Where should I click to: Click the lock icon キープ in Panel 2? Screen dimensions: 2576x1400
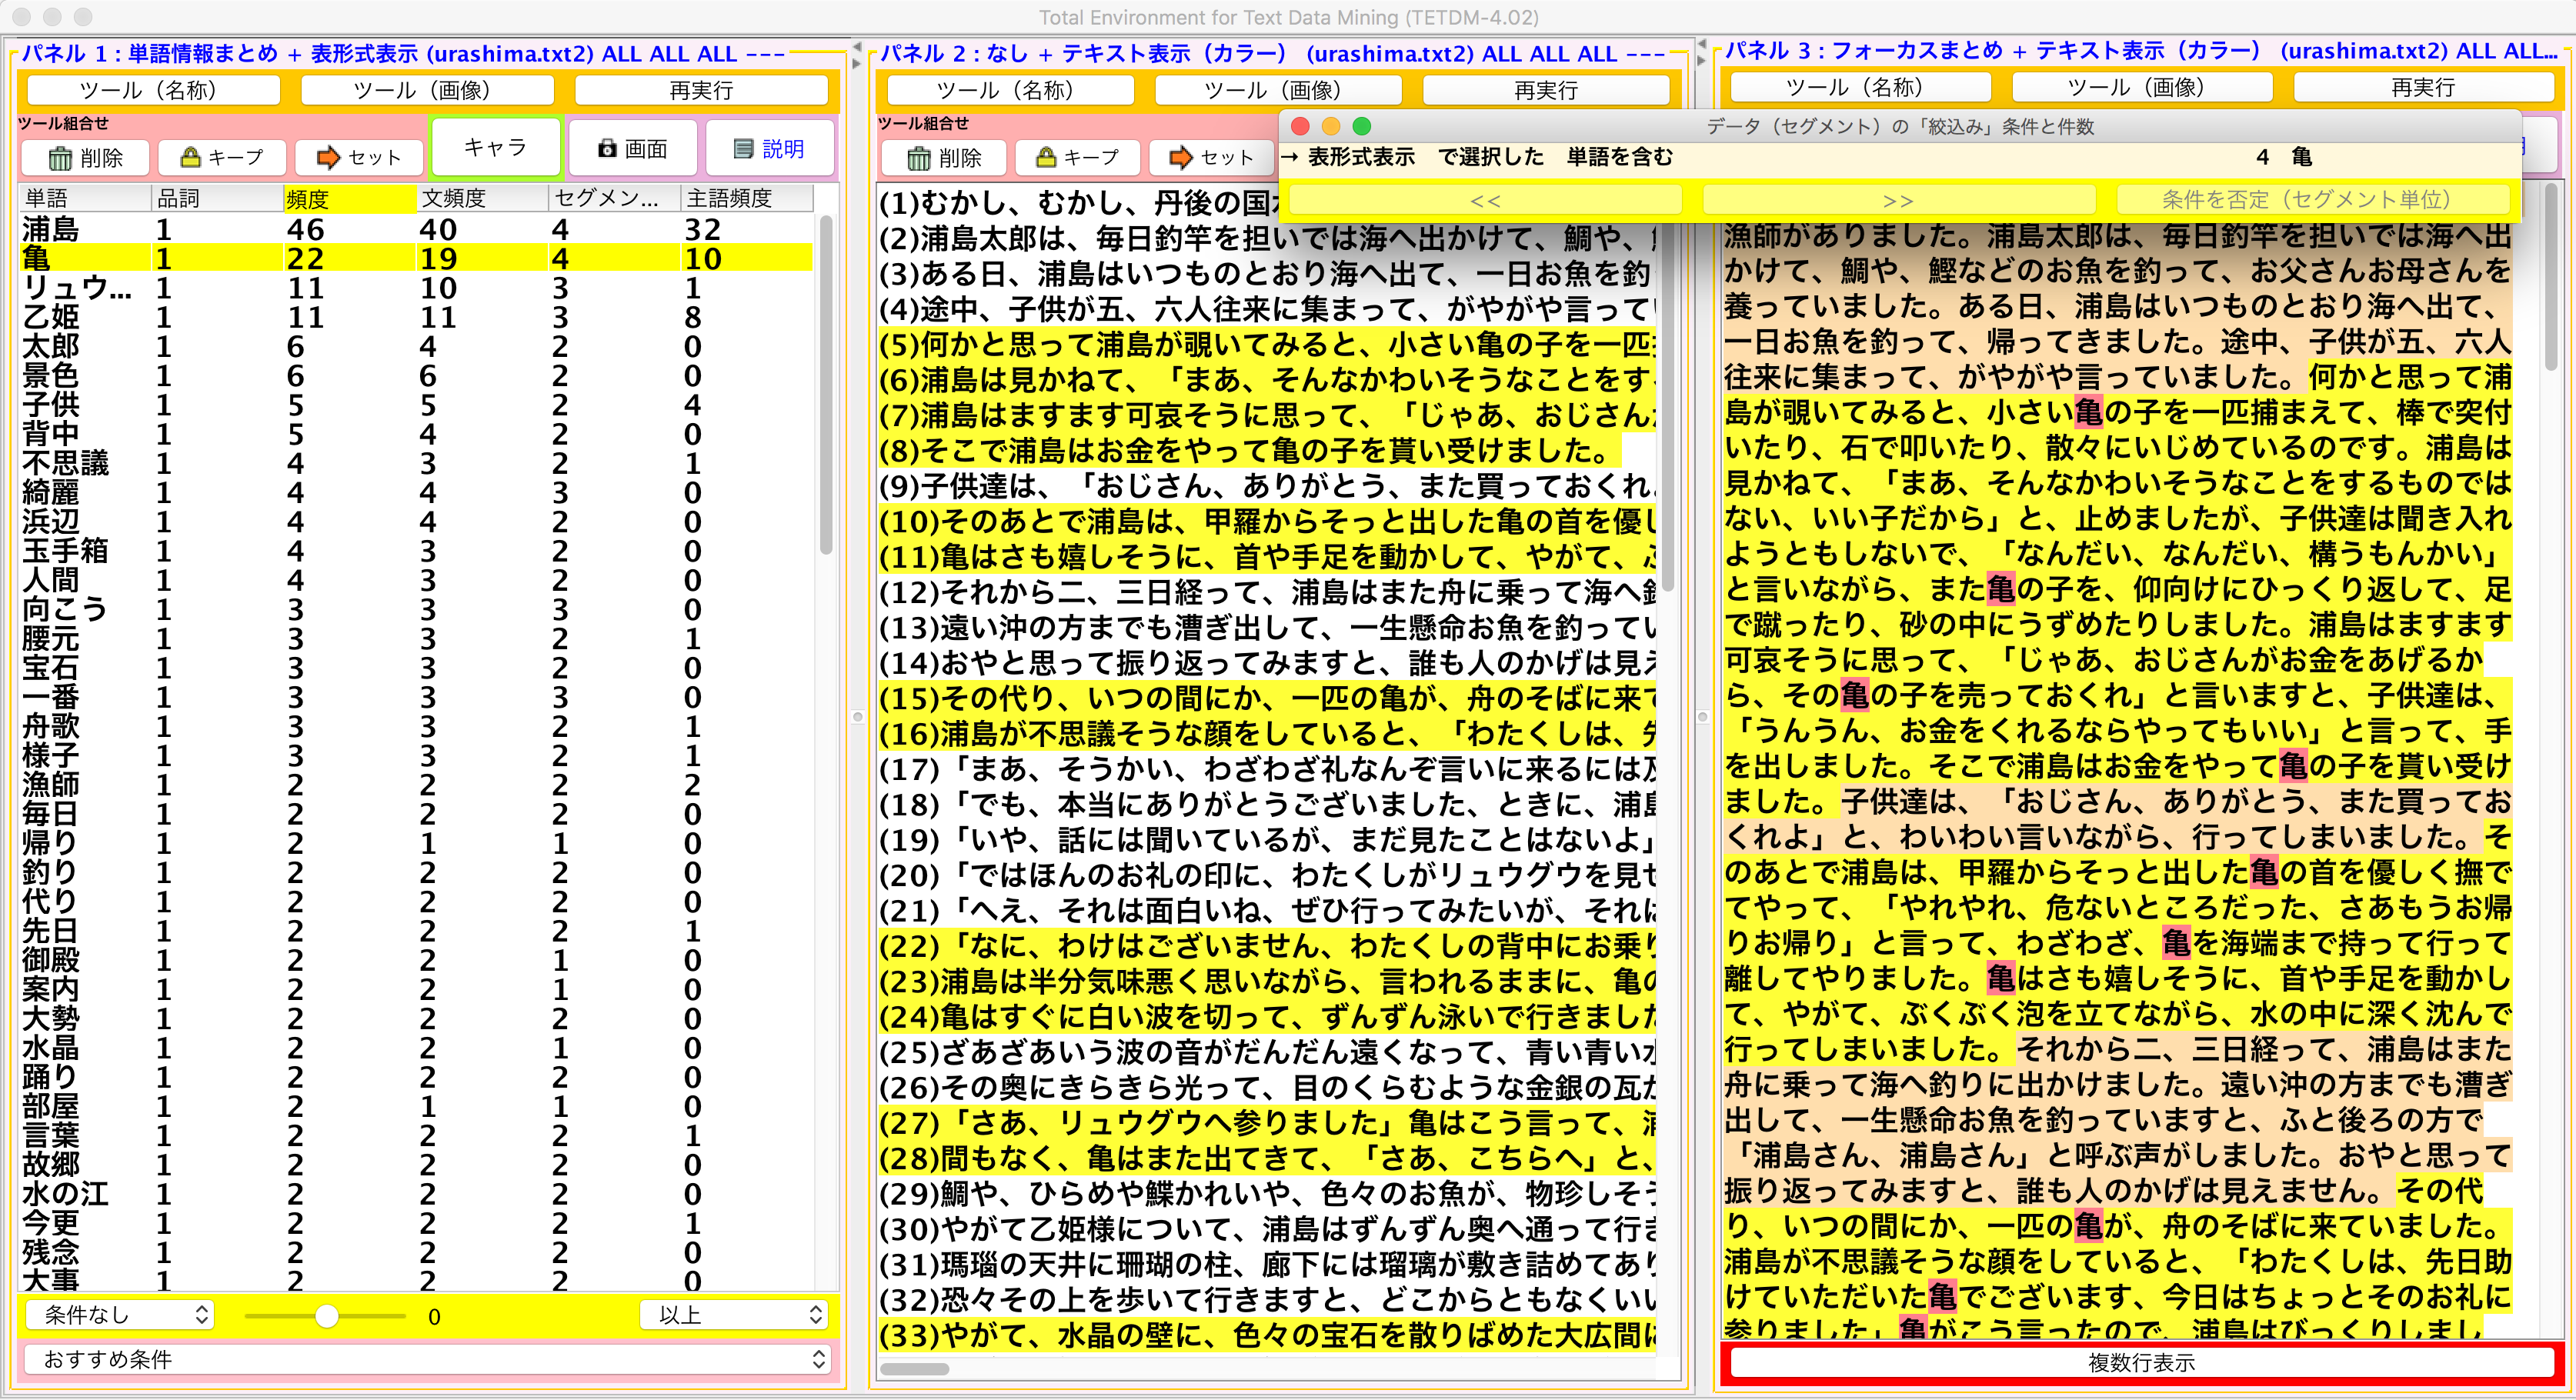[x=1078, y=158]
